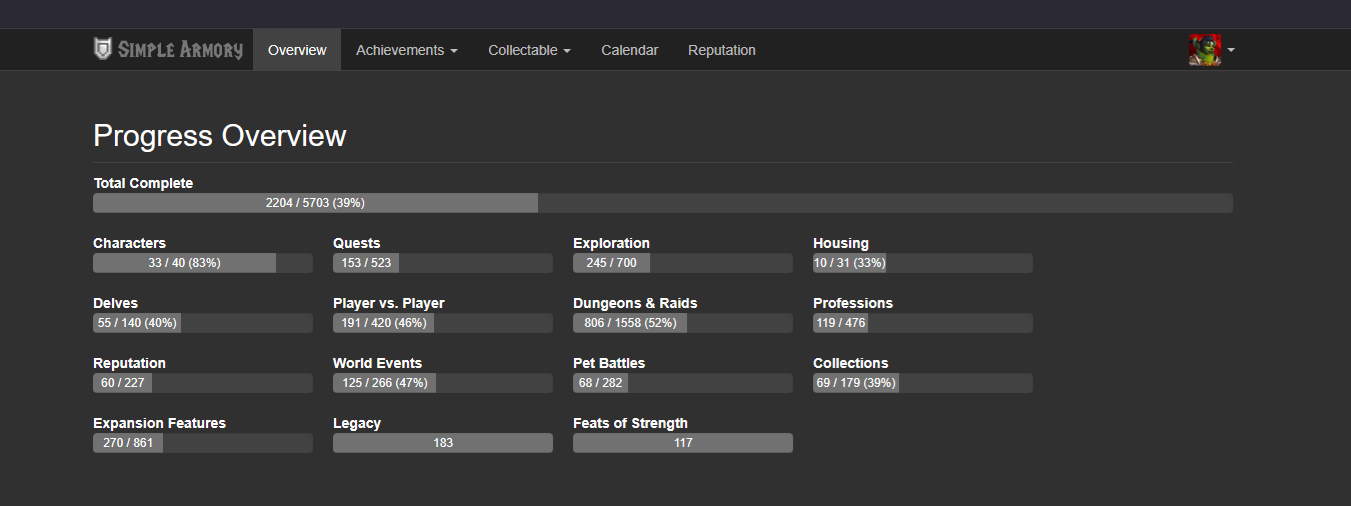Click the Total Complete progress bar

point(663,203)
